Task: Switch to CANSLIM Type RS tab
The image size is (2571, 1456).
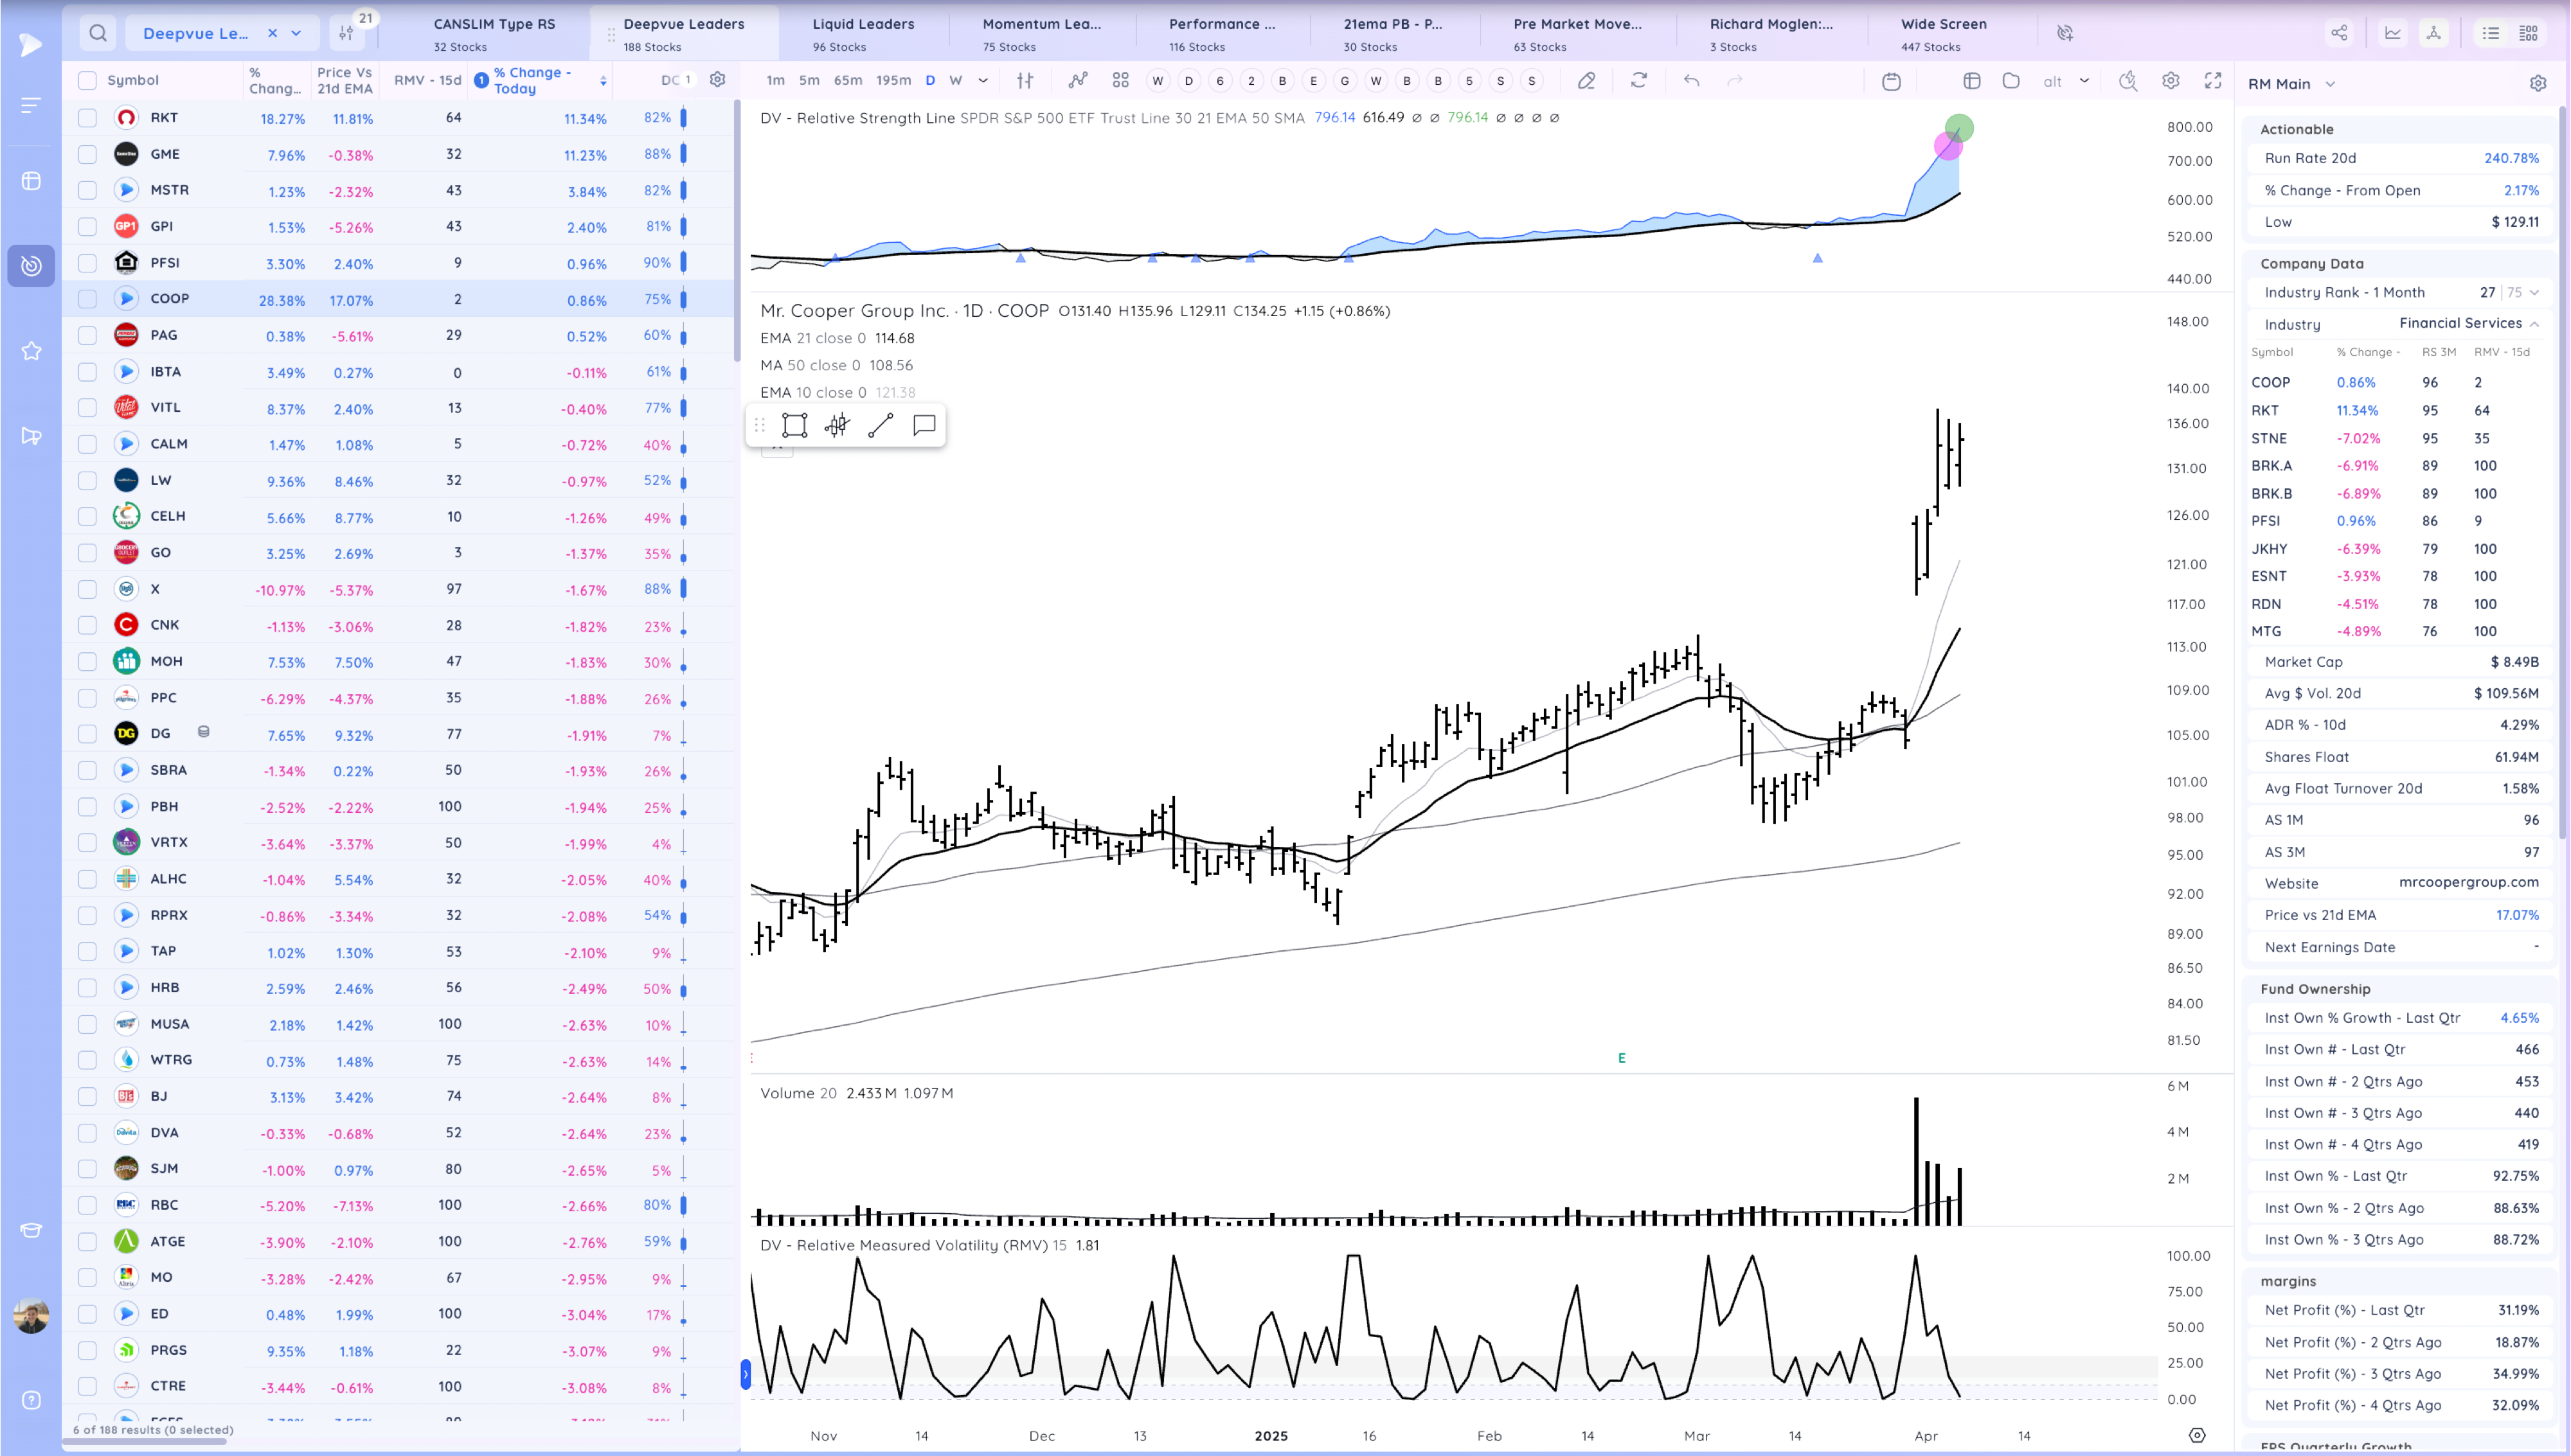Action: 494,33
